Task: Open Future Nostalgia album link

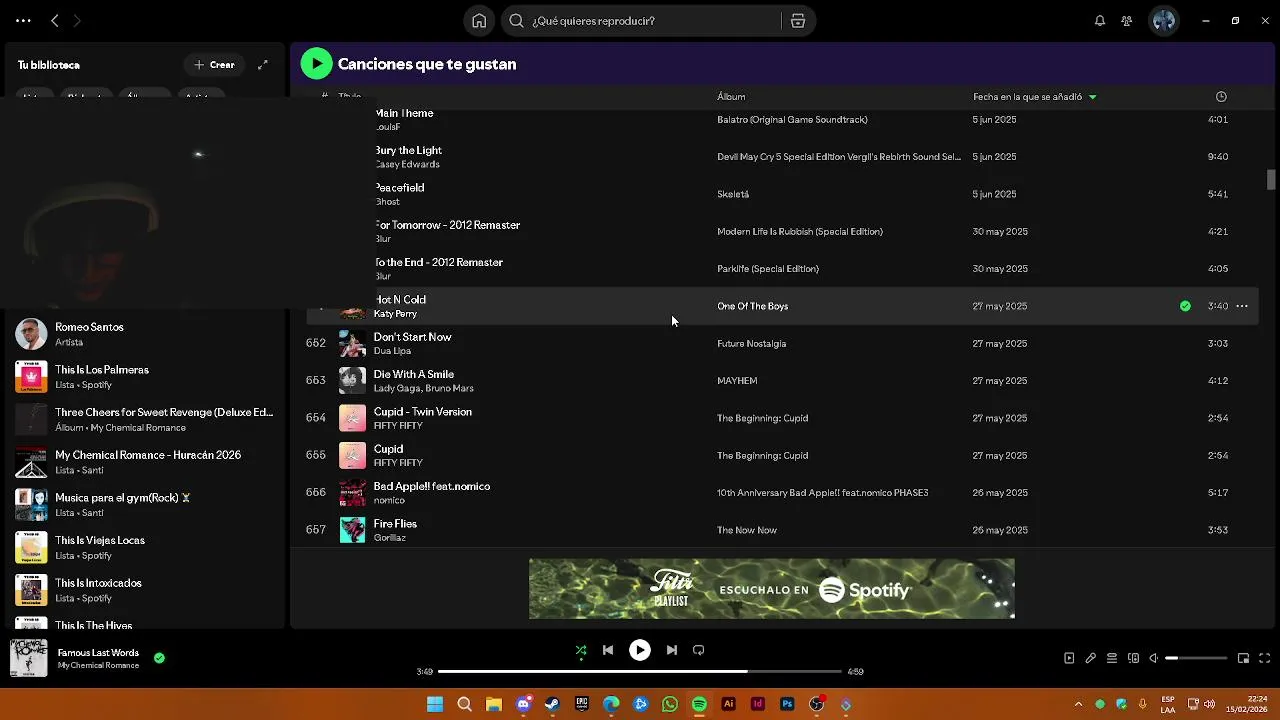Action: 751,344
